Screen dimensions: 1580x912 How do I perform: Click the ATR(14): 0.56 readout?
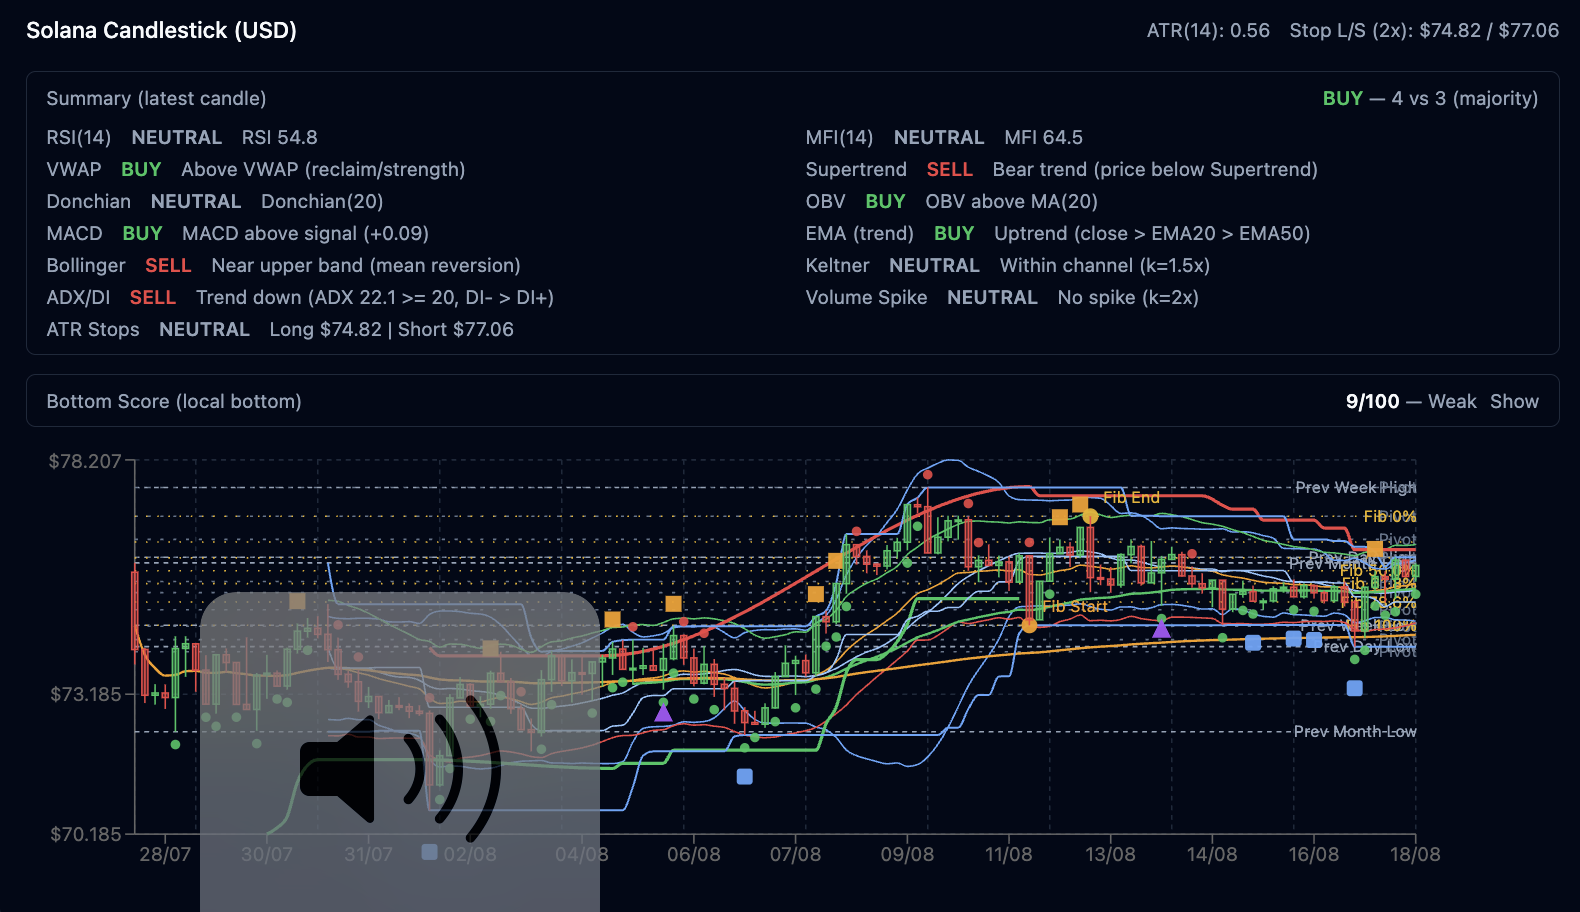click(1208, 30)
